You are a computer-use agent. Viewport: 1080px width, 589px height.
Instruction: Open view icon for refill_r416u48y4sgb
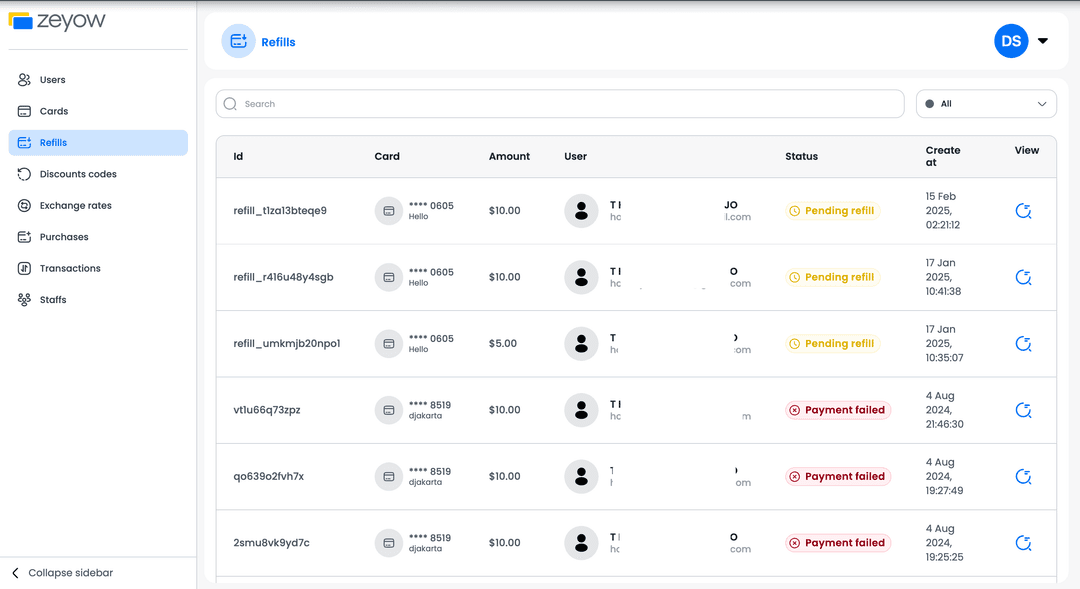click(1023, 277)
